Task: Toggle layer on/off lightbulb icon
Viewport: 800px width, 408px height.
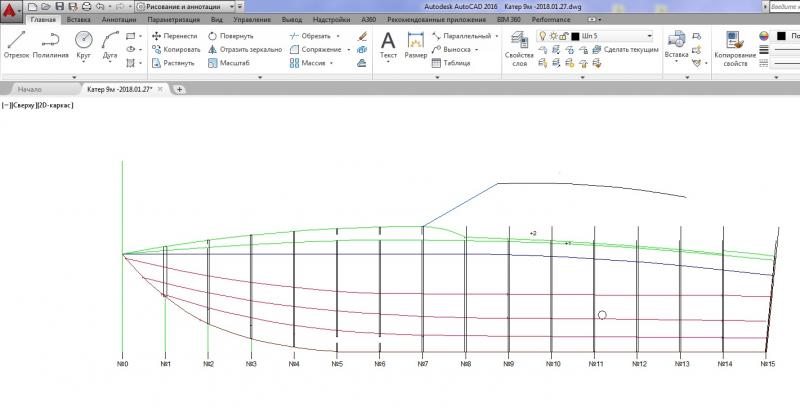Action: click(x=543, y=36)
